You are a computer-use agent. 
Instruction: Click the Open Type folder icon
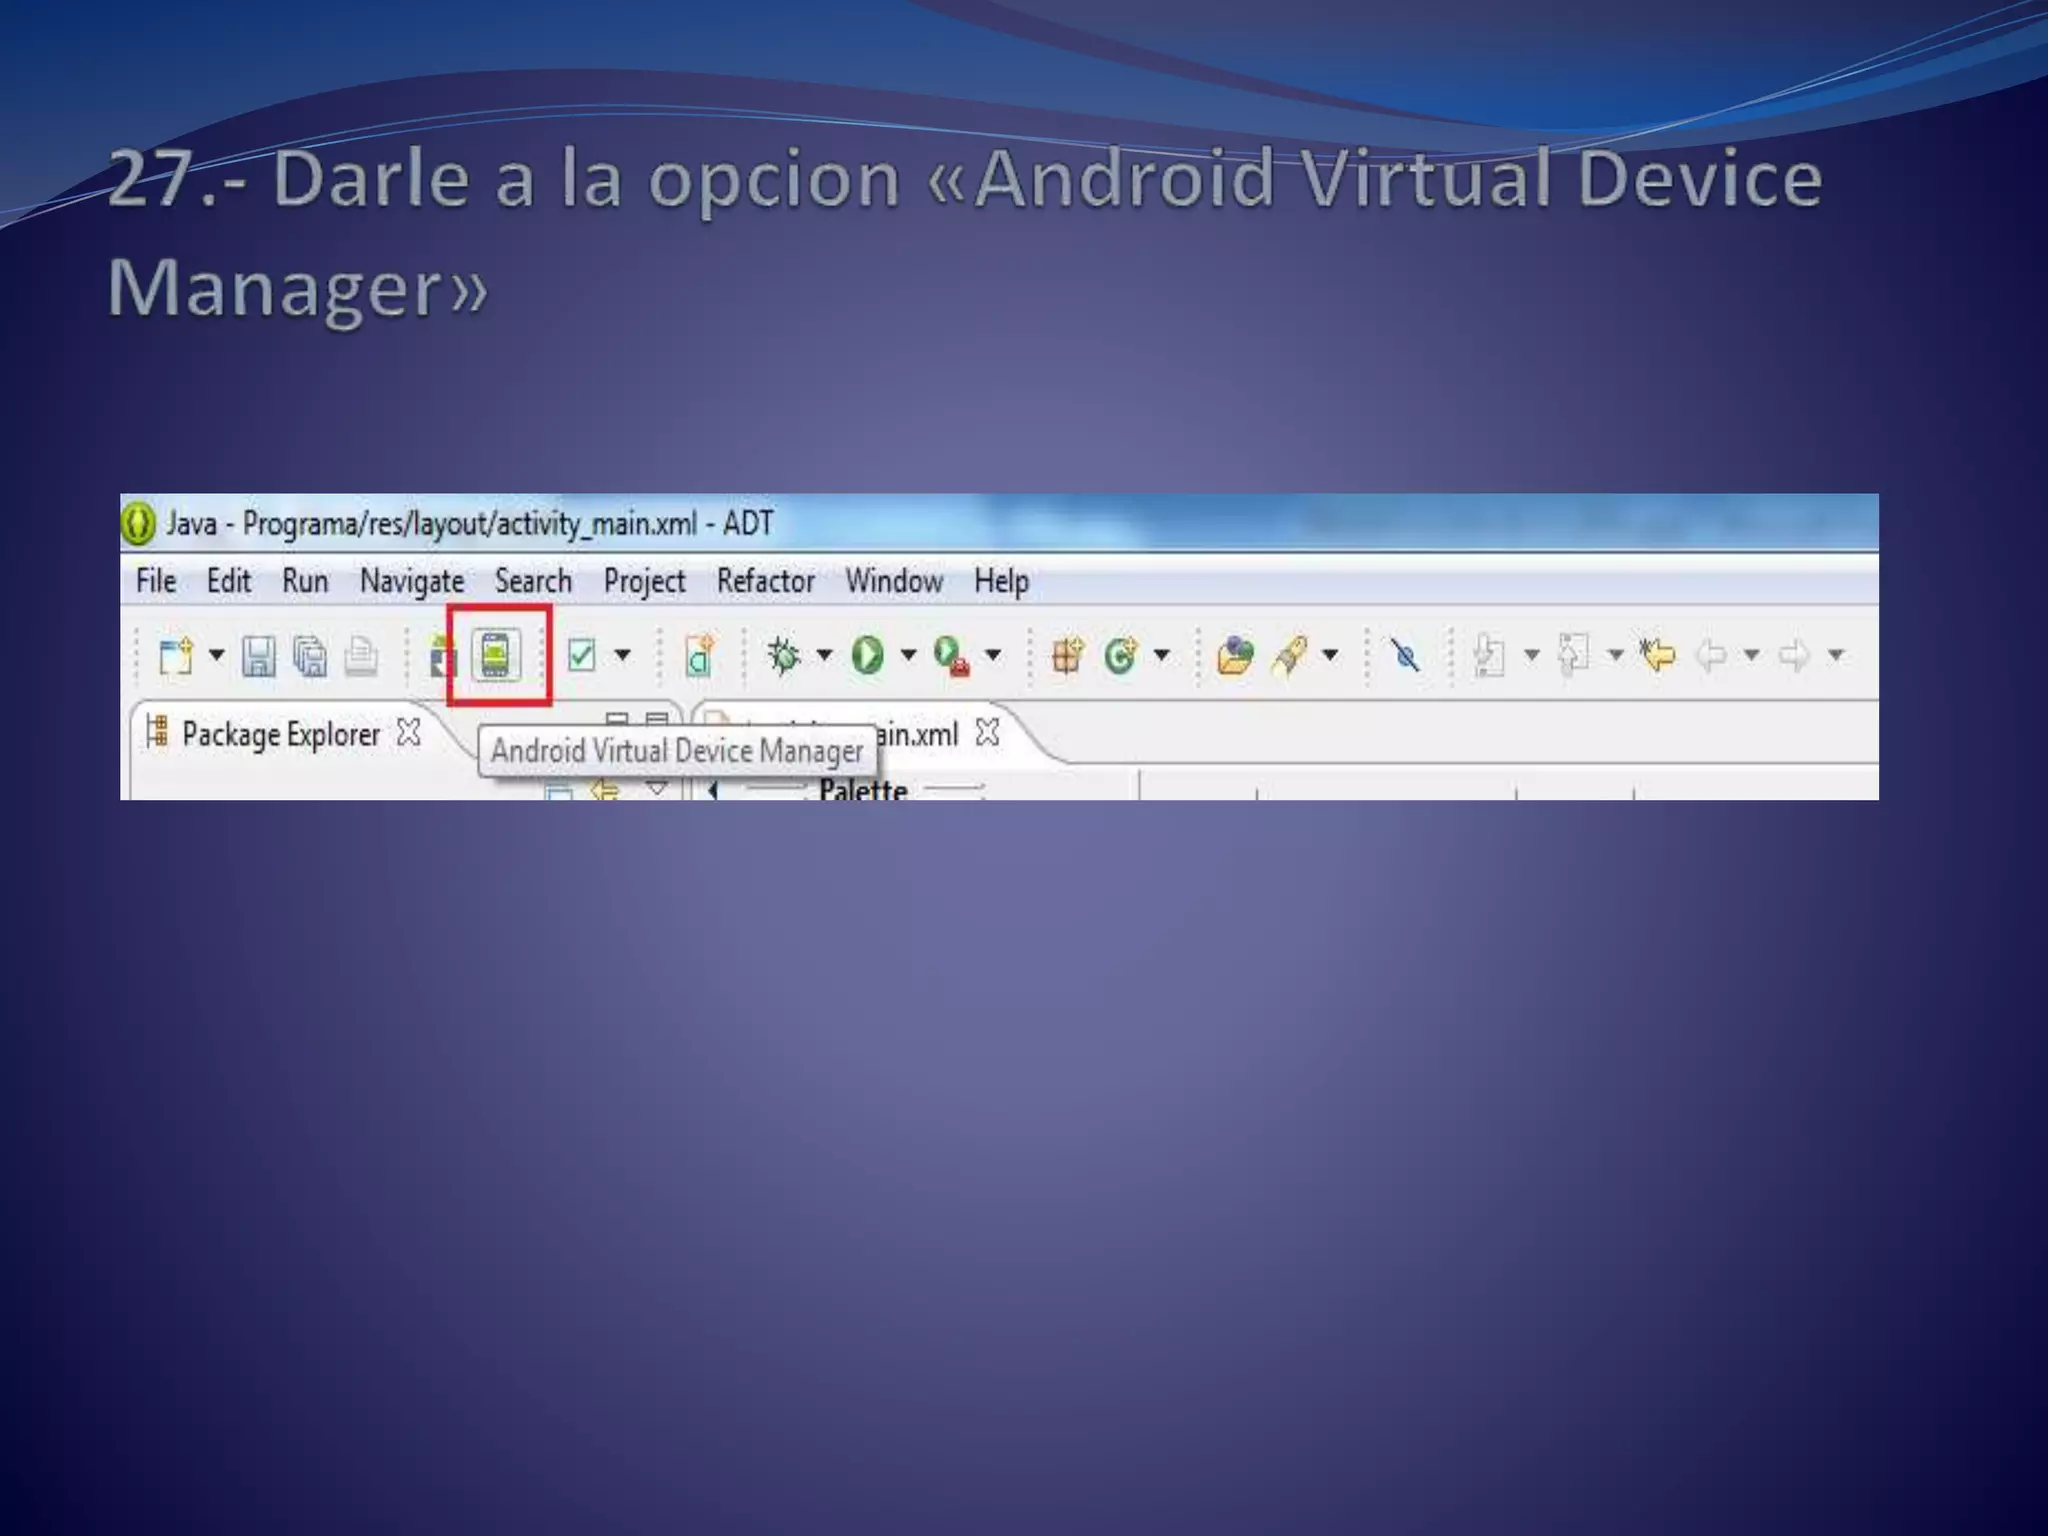[x=1235, y=656]
